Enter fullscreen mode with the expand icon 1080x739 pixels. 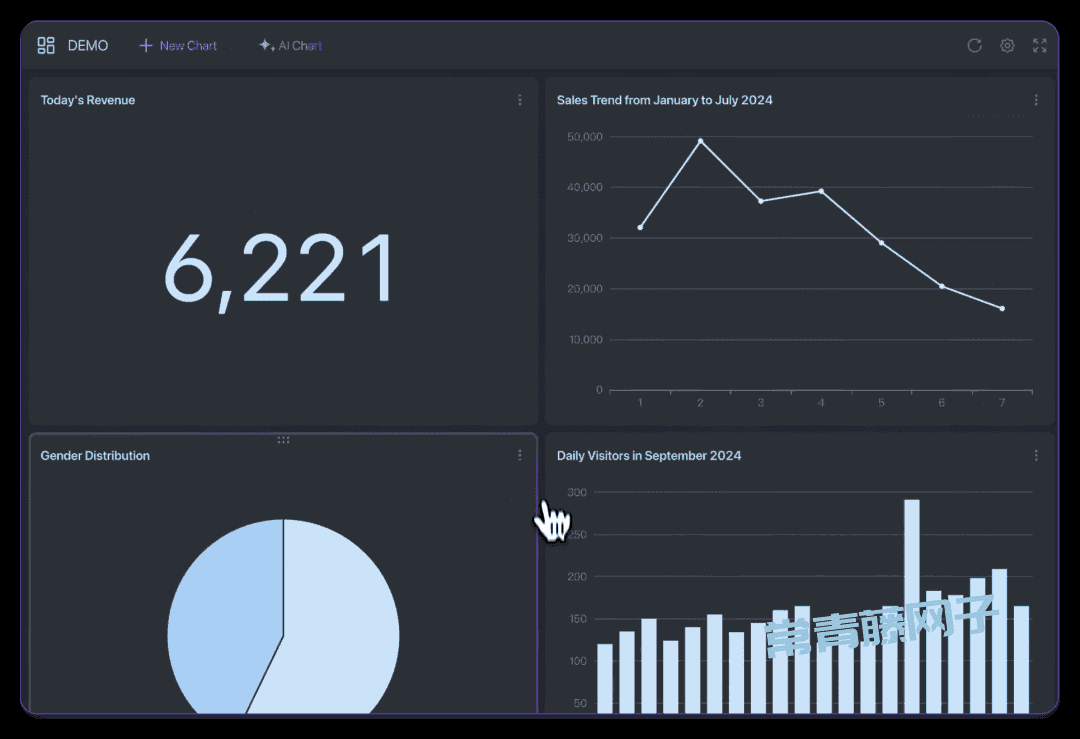click(x=1039, y=45)
